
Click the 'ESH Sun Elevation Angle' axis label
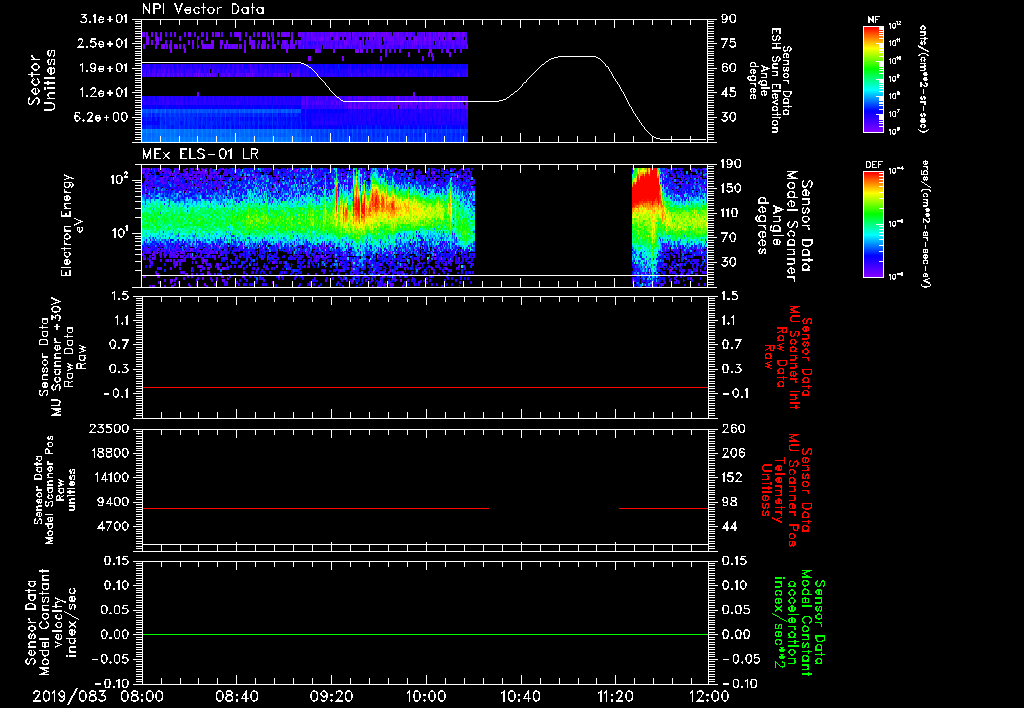point(769,80)
